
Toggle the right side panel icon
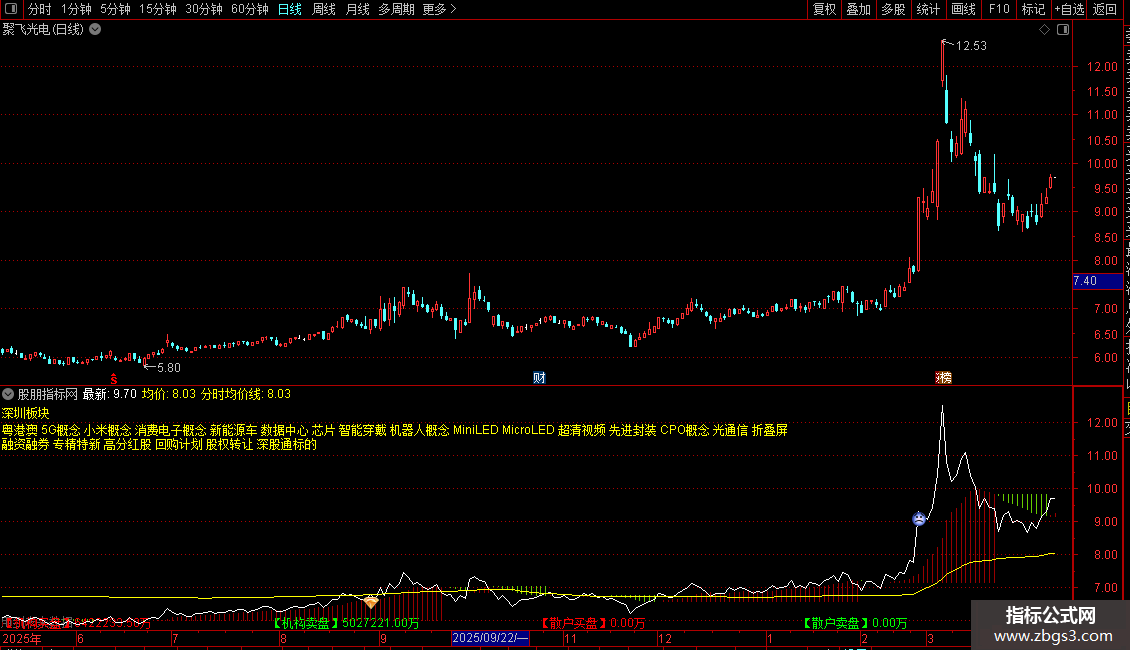[1063, 30]
